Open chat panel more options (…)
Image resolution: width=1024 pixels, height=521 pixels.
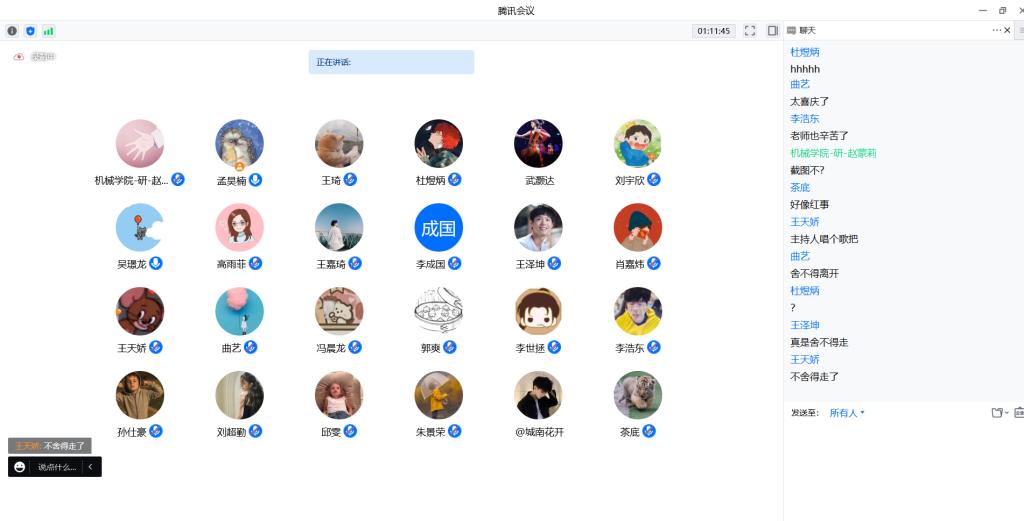click(x=996, y=30)
